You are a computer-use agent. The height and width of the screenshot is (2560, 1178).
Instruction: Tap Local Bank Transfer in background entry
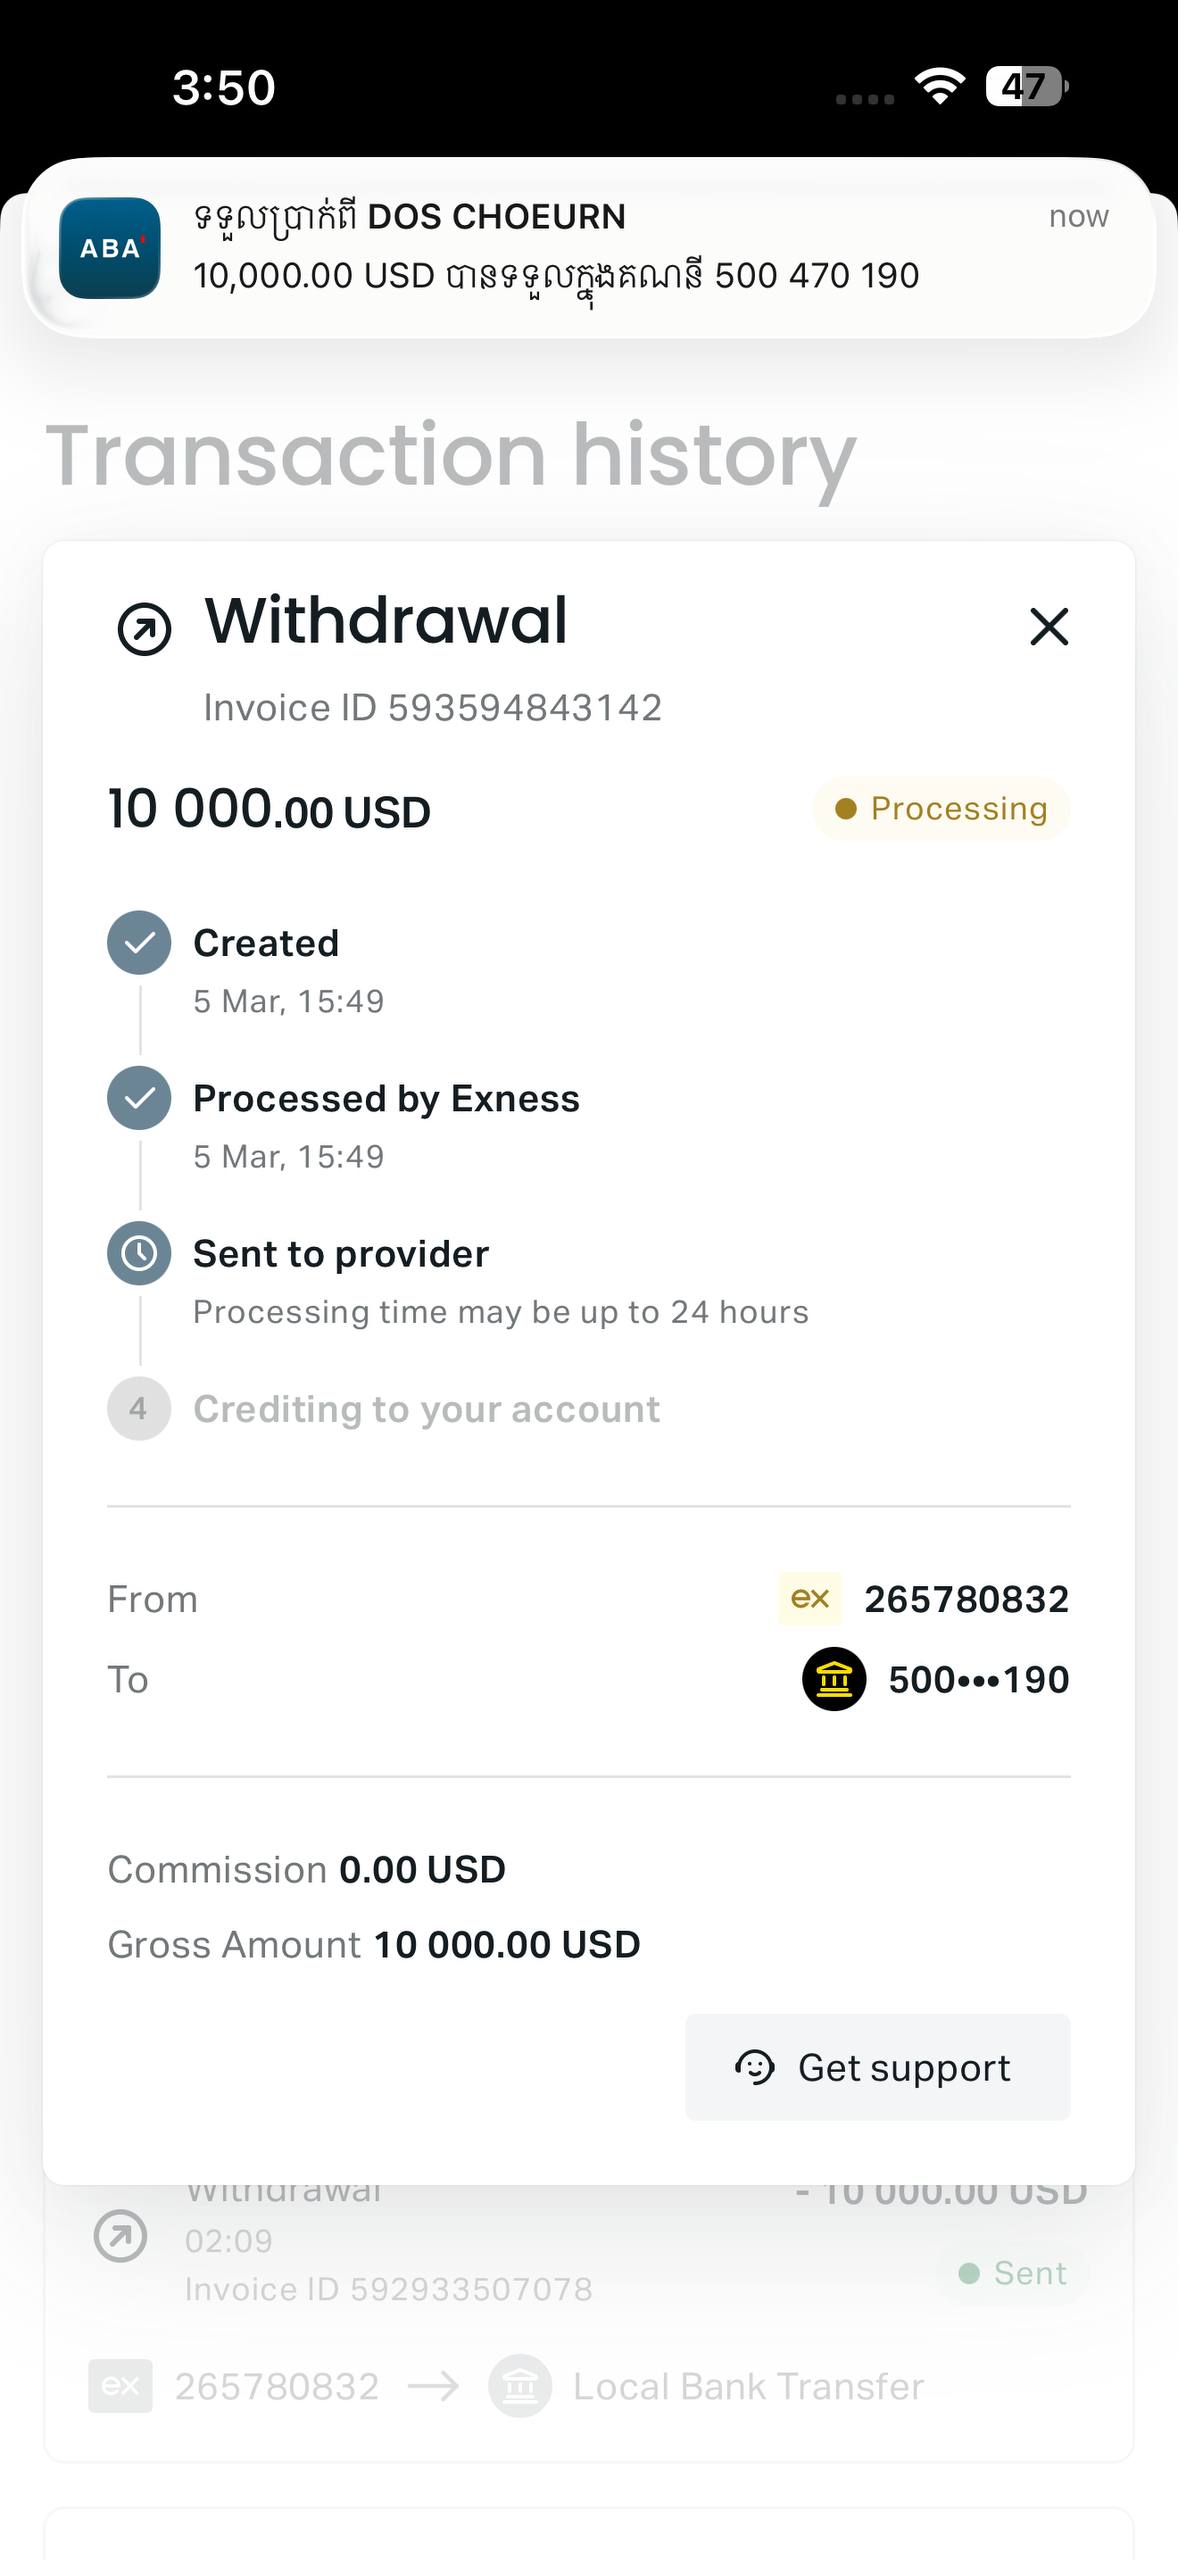tap(748, 2387)
